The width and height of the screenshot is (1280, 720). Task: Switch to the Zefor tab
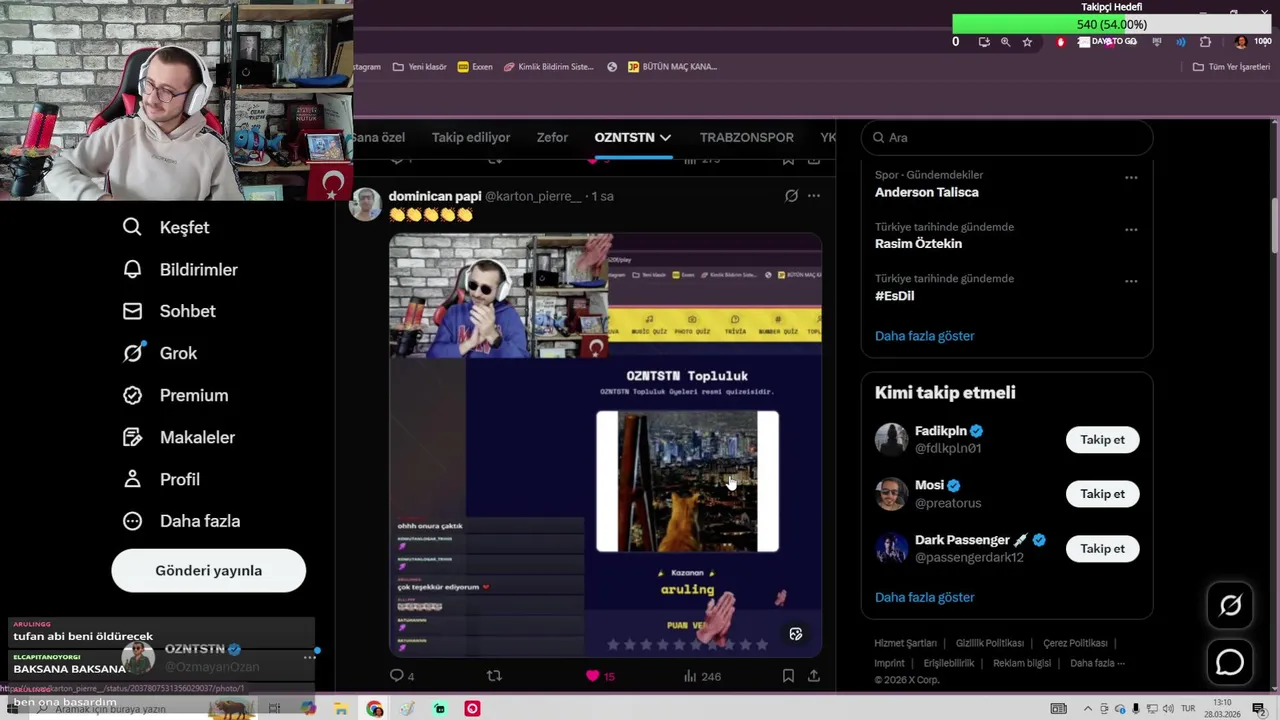(552, 137)
